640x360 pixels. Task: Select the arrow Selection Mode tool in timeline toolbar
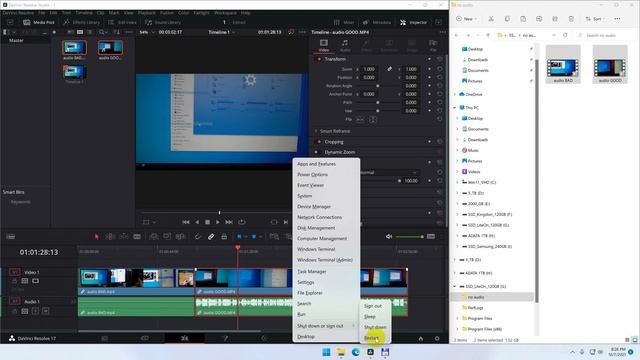click(x=96, y=236)
